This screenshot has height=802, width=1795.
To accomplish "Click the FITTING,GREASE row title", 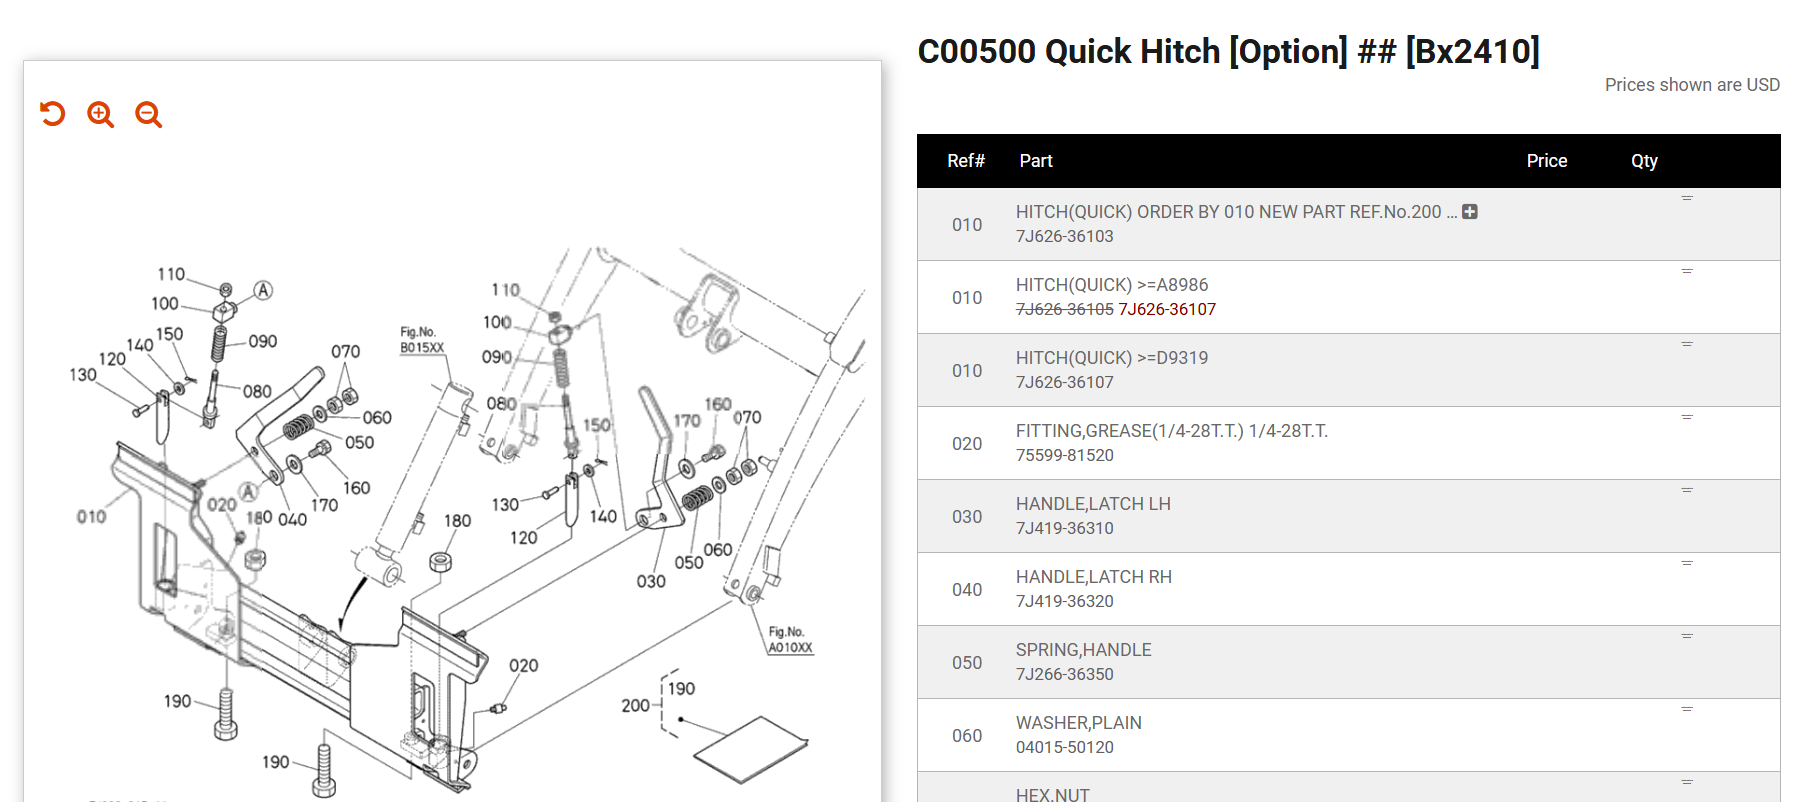I will point(1172,431).
